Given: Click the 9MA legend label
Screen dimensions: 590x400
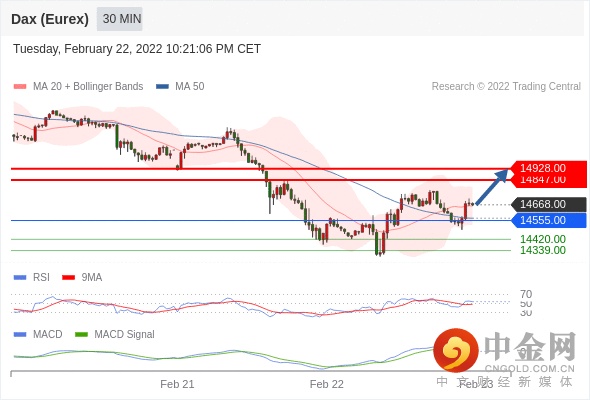Looking at the screenshot, I should click(x=92, y=278).
